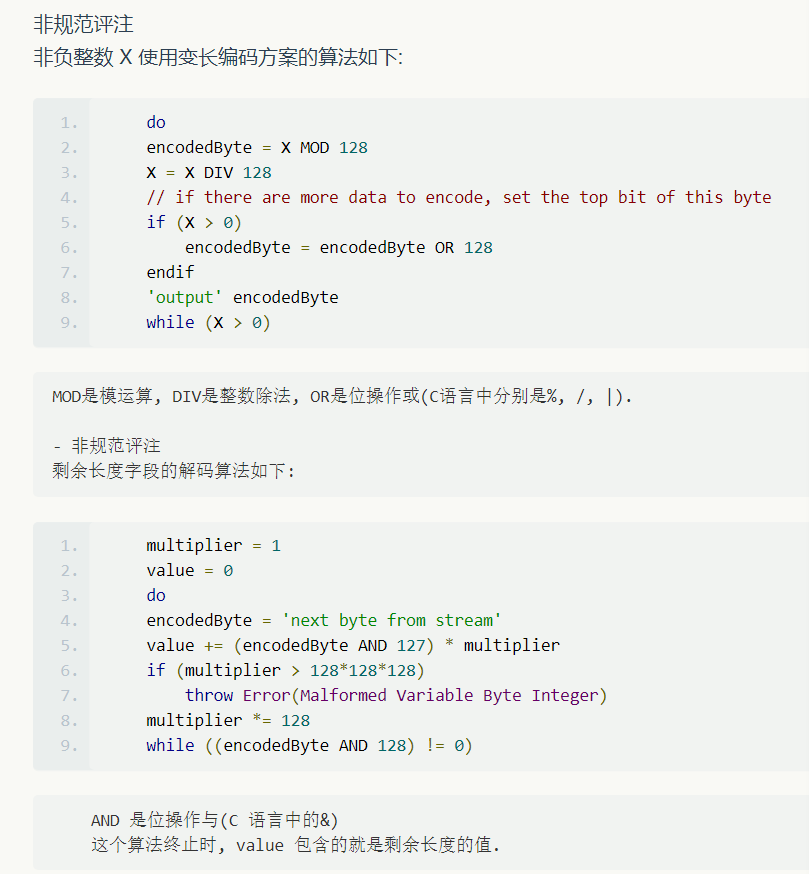
Task: Click 剩余长度字段的解码算法如下 sentence
Action: (x=173, y=471)
